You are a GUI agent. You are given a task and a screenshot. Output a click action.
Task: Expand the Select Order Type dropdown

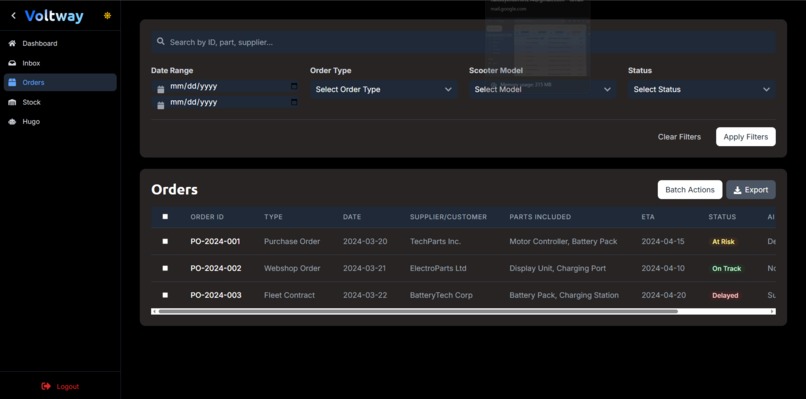[383, 89]
